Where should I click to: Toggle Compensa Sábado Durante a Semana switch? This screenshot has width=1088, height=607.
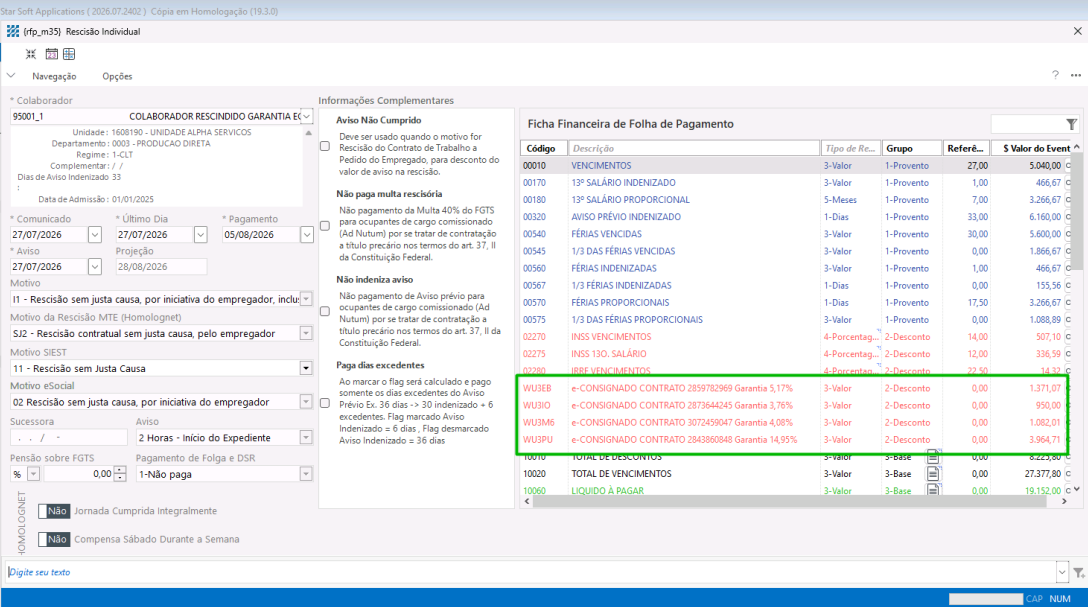click(x=54, y=539)
